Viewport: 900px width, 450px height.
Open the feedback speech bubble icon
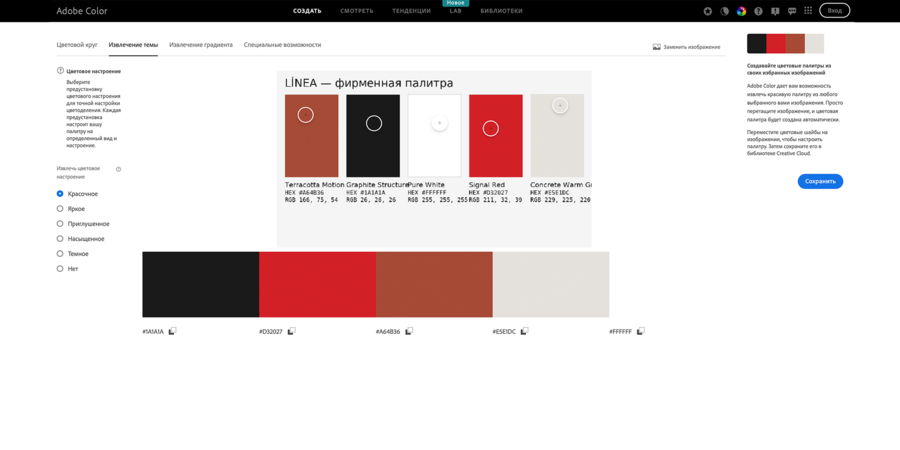coord(792,11)
